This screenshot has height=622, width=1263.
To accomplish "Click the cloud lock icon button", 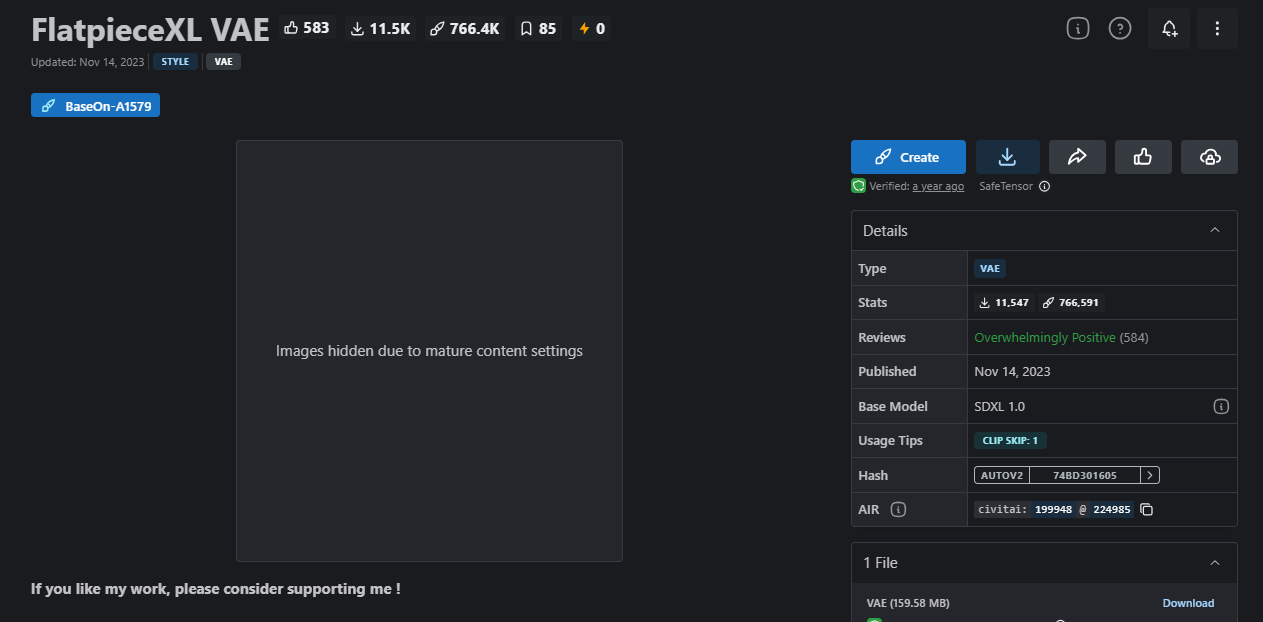I will tap(1209, 157).
